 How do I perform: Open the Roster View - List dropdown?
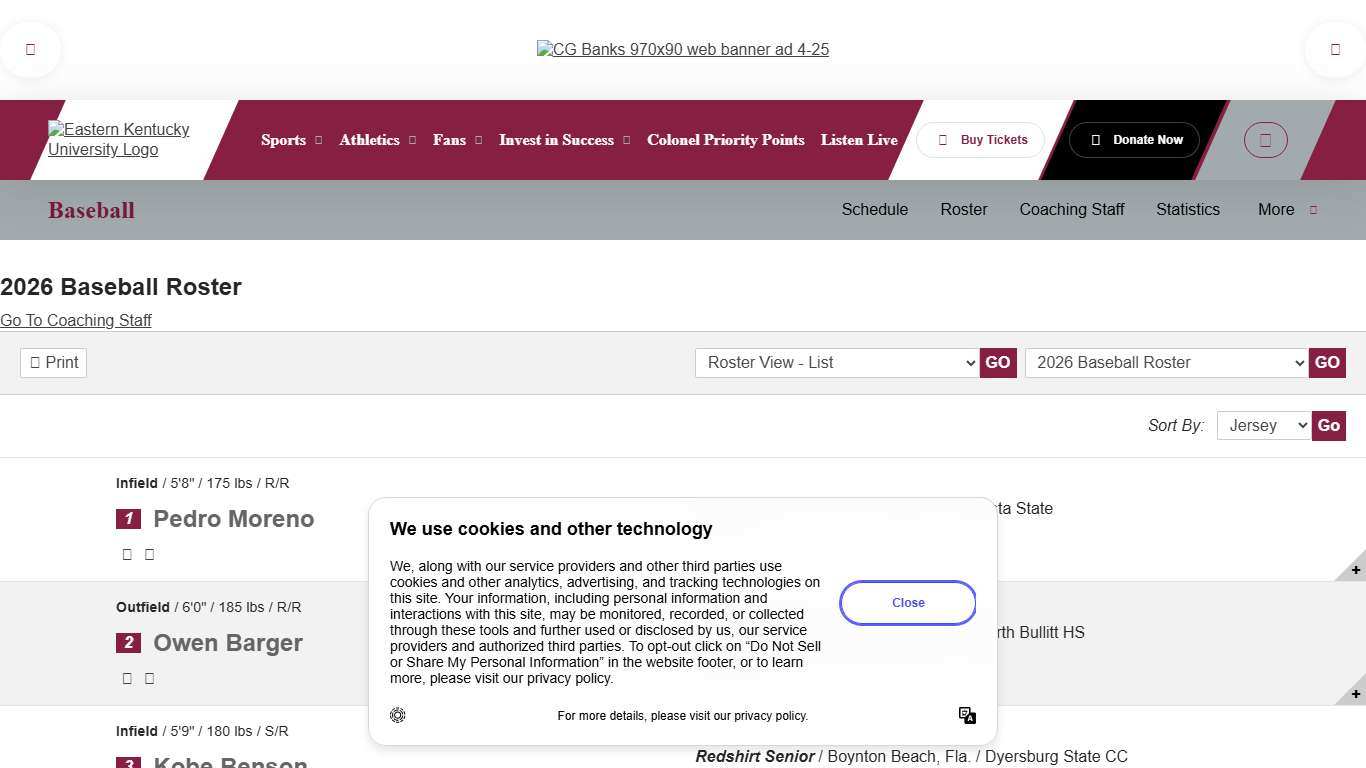click(x=836, y=363)
